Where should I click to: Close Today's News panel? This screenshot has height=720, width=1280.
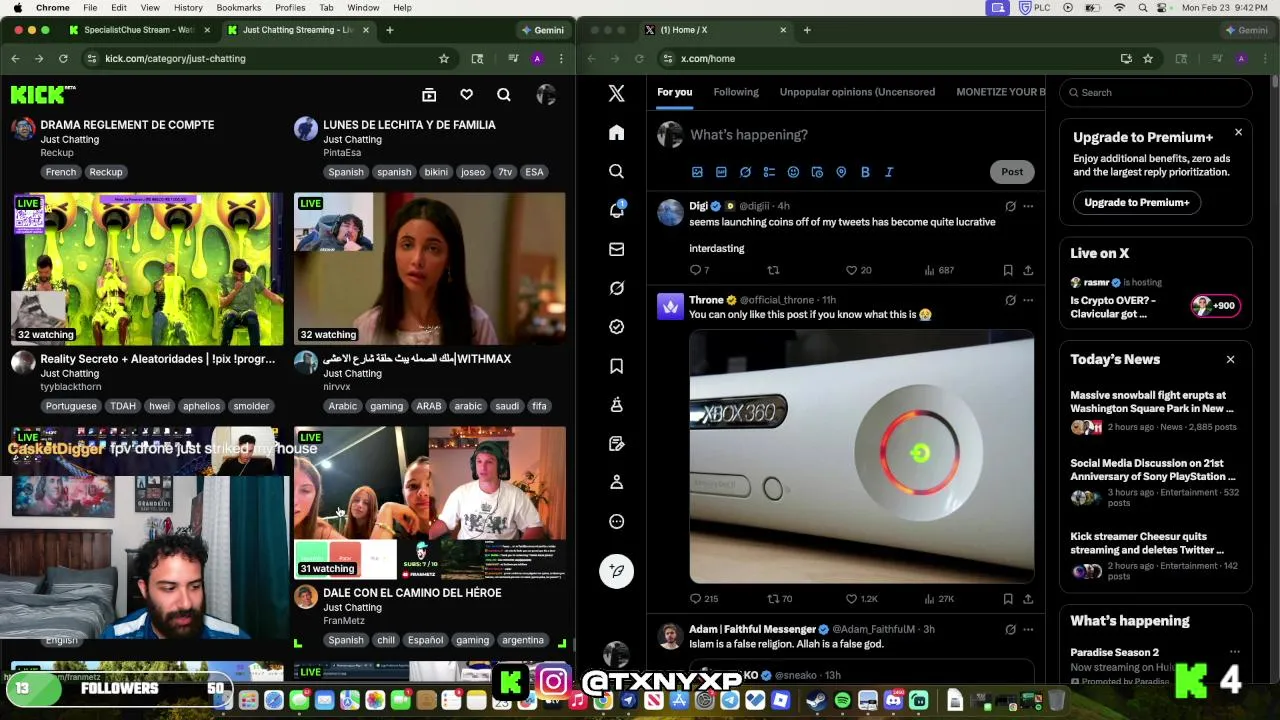coord(1230,359)
